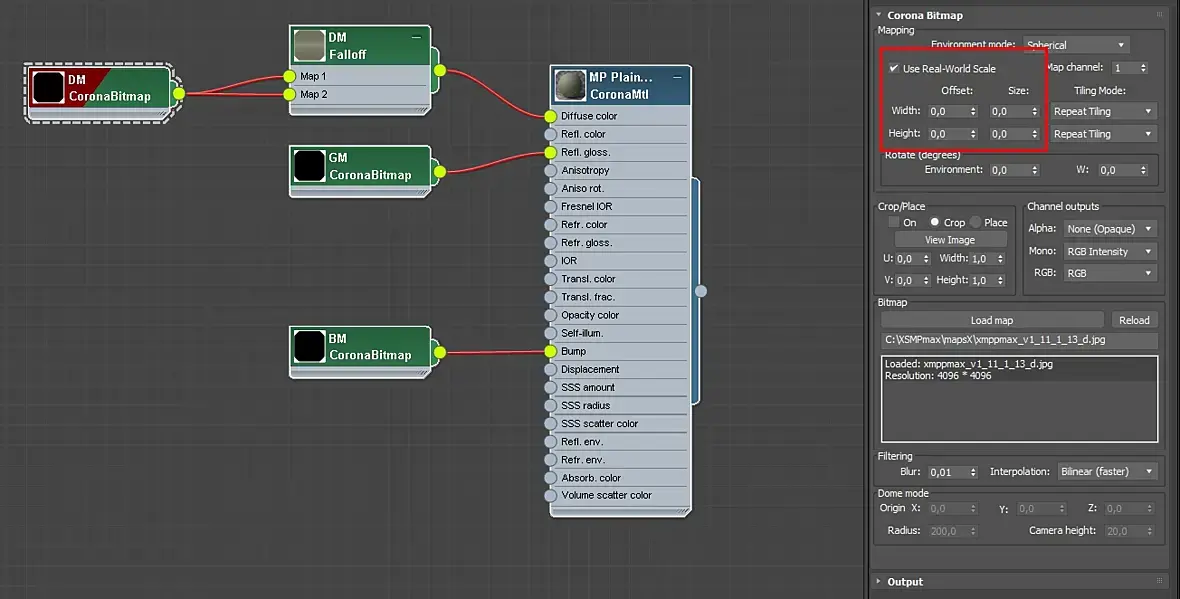Screen dimensions: 1180x599
Task: Click the Anisotropy input socket
Action: 551,170
